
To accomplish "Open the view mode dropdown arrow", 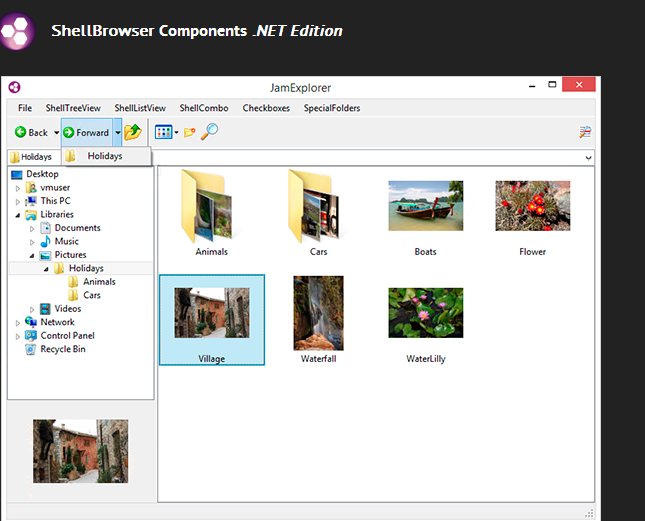I will tap(176, 132).
